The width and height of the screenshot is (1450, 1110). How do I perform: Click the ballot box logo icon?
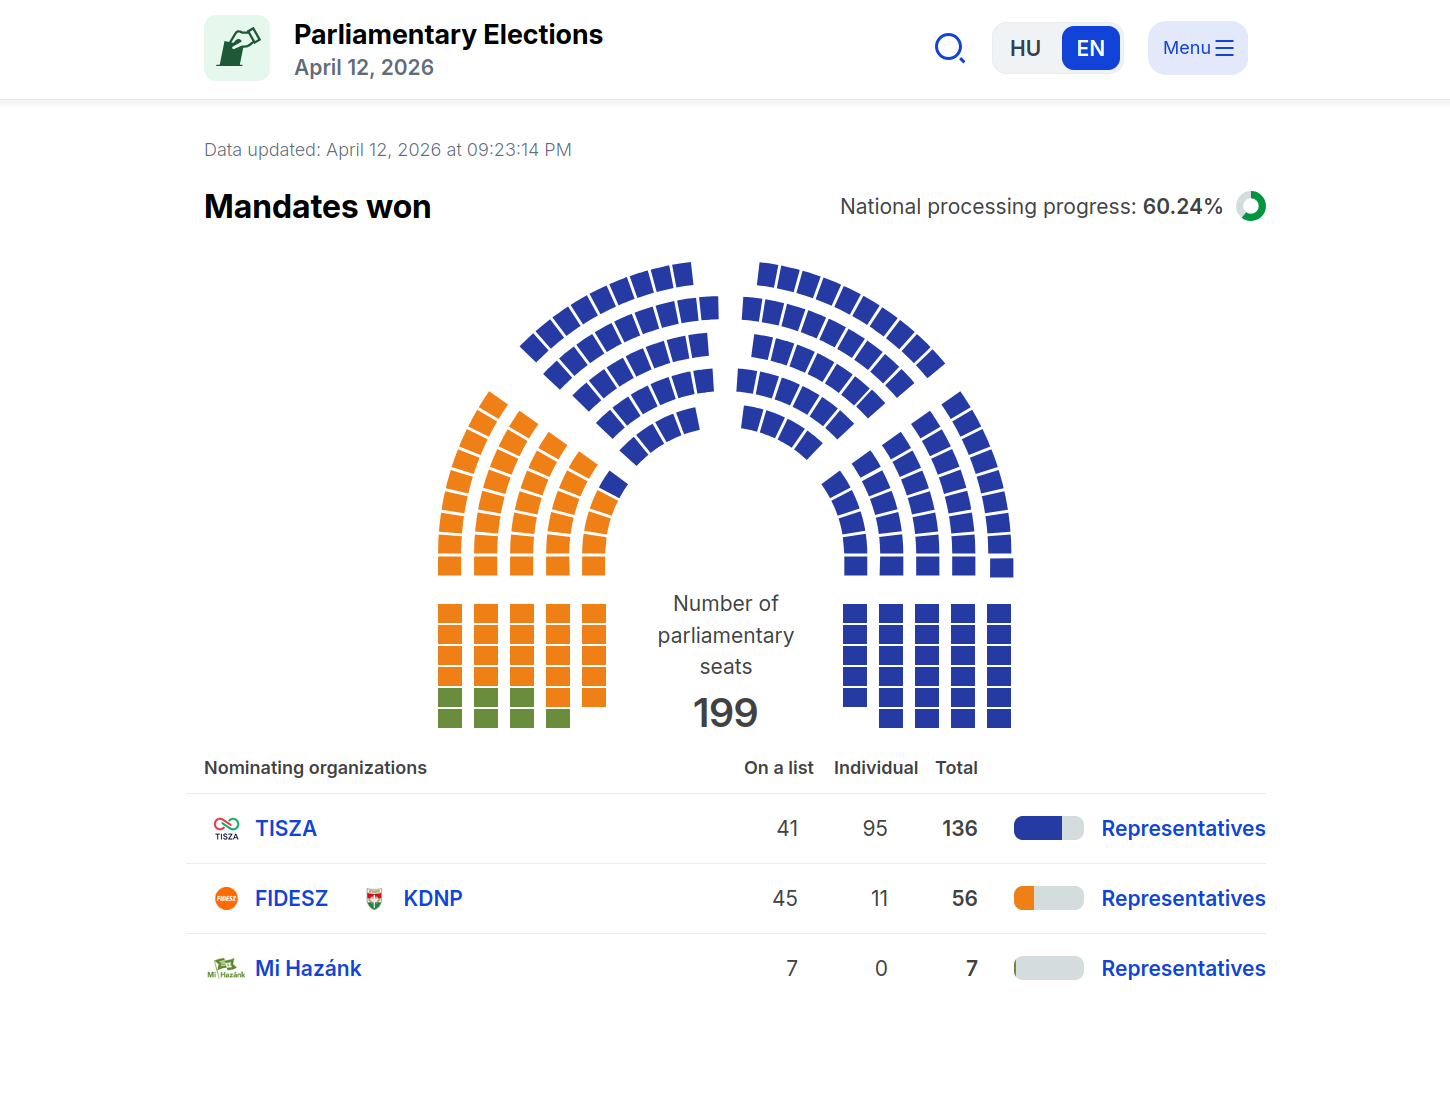(237, 48)
